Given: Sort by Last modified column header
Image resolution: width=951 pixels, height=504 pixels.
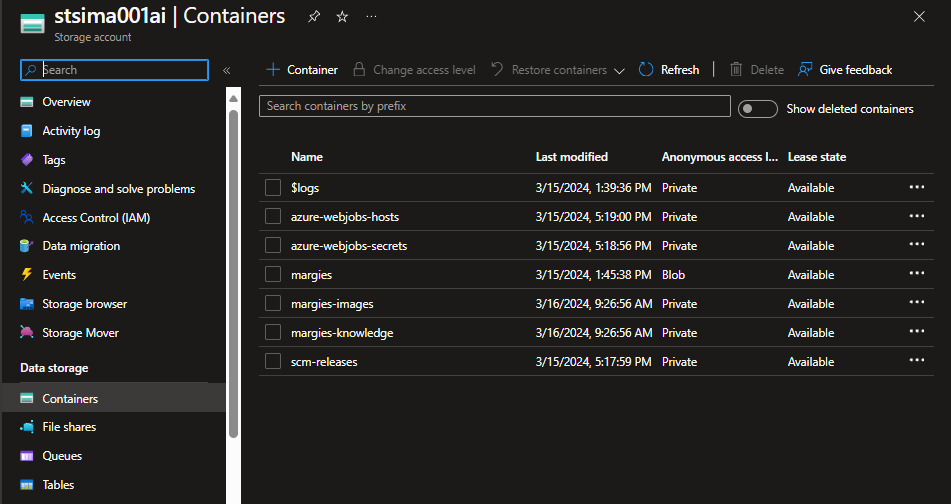Looking at the screenshot, I should coord(571,157).
